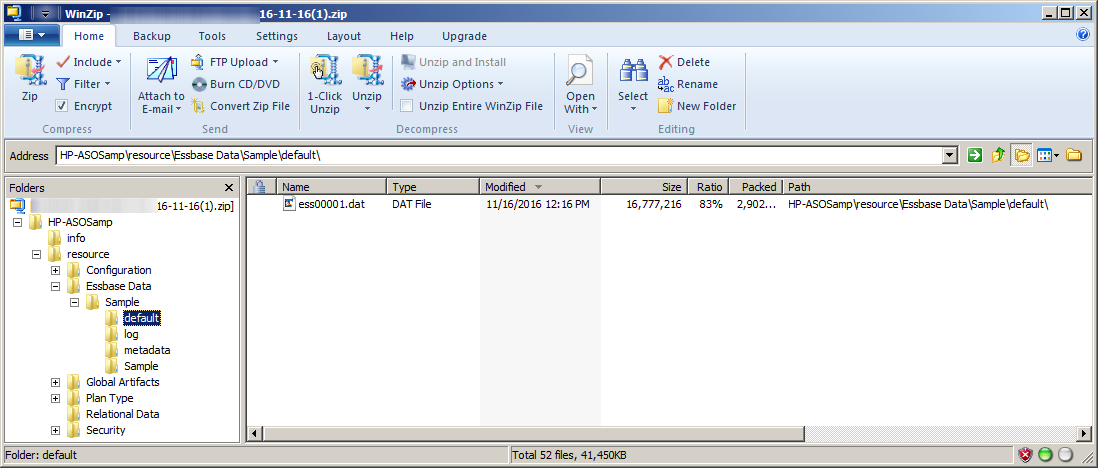Open the Layout tab
The height and width of the screenshot is (468, 1098).
[x=344, y=36]
